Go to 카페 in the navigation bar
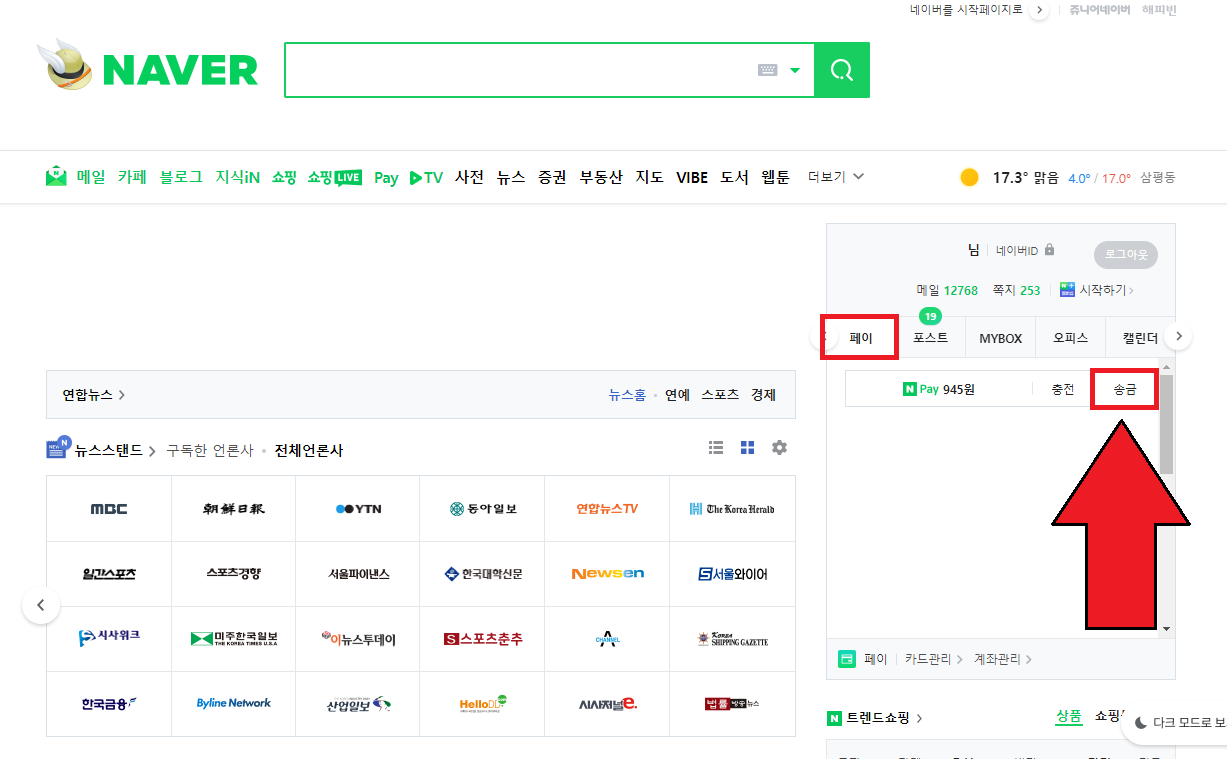Screen dimensions: 1227x759 coord(132,177)
